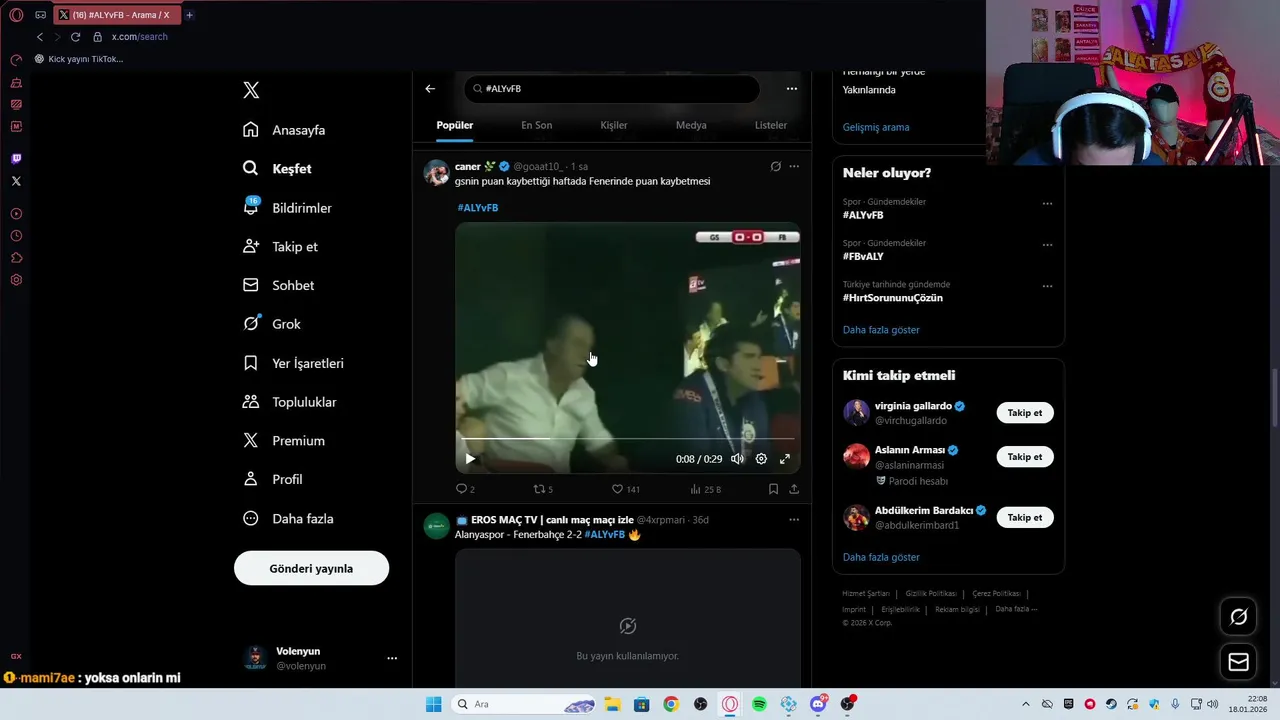Open Volenyun account switcher menu
This screenshot has height=720, width=1280.
[392, 658]
